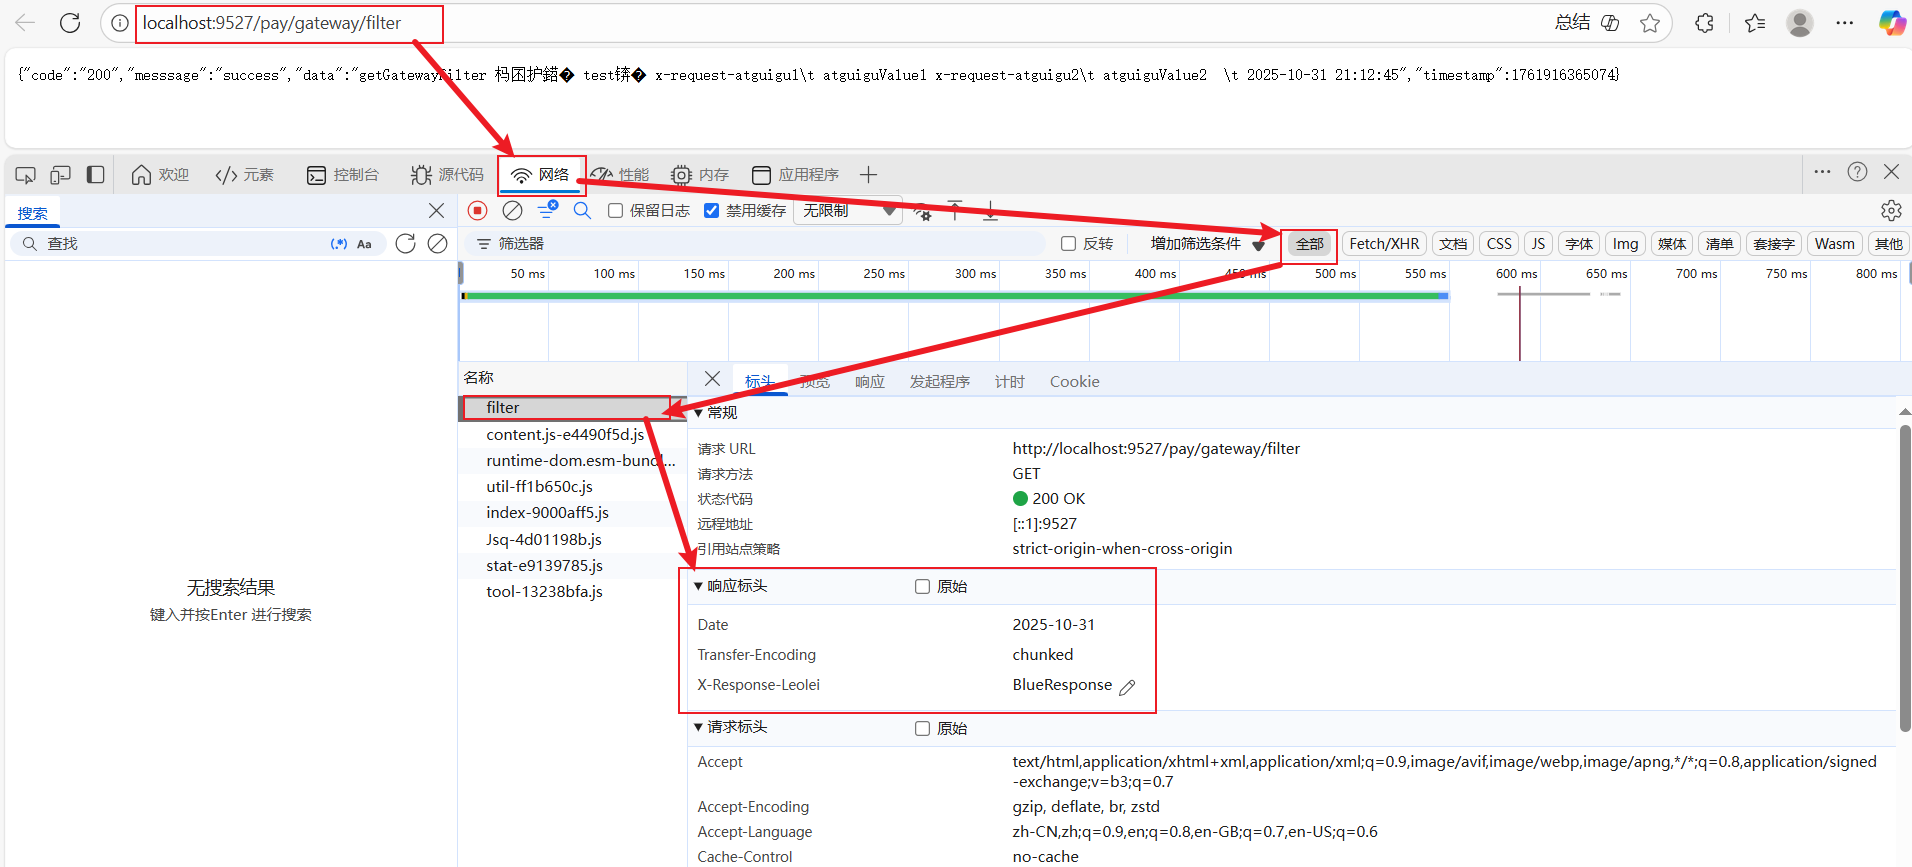Filter requests by Img

coord(1625,244)
